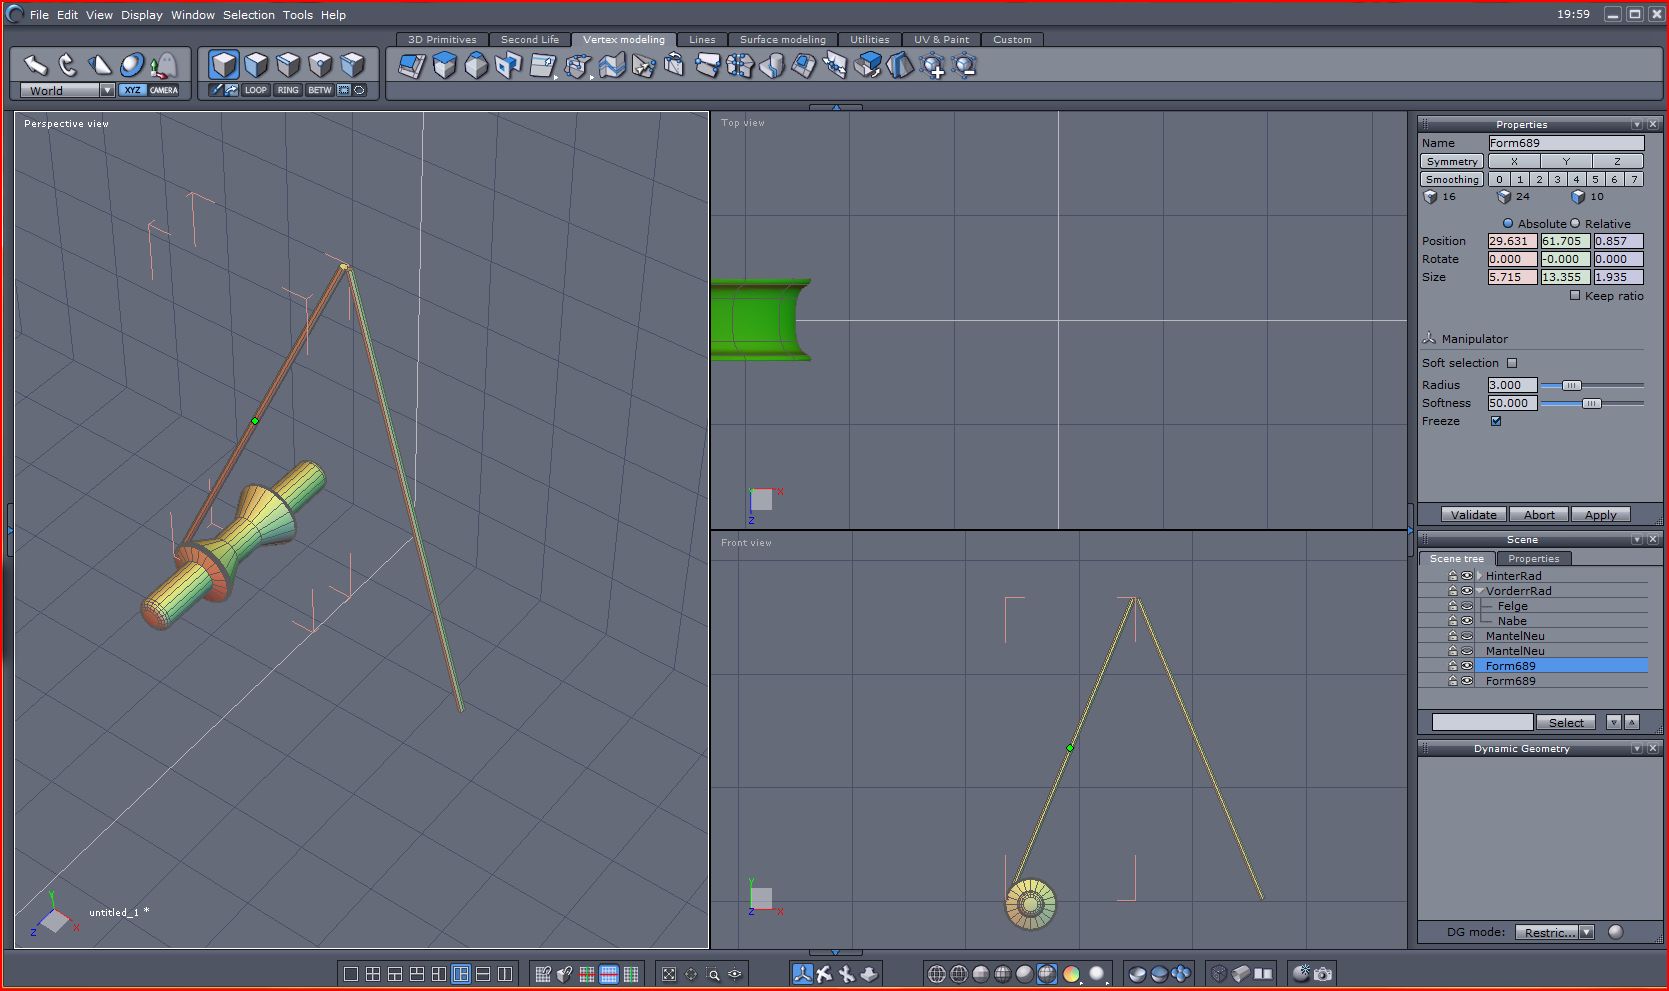Switch to face selection mode cube
Screen dimensions: 1669x991
[x=256, y=65]
